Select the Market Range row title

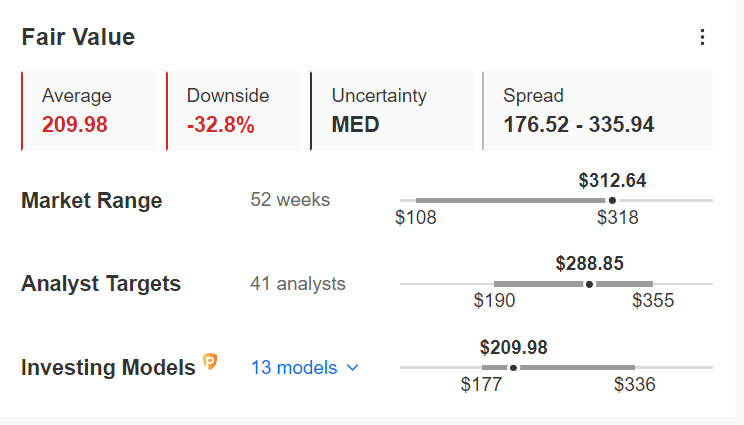92,200
